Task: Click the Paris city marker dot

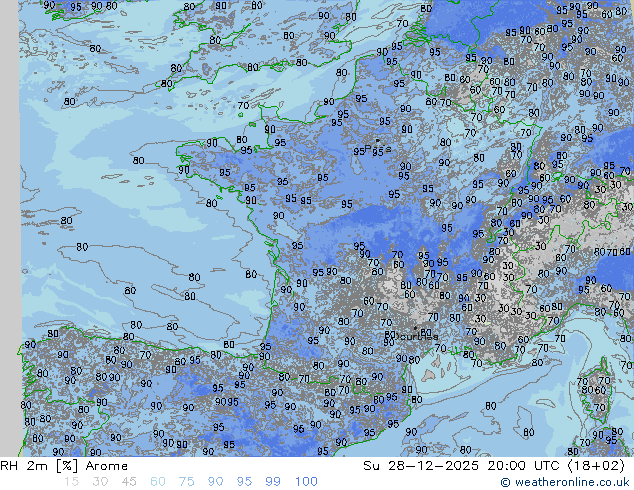Action: pyautogui.click(x=378, y=140)
